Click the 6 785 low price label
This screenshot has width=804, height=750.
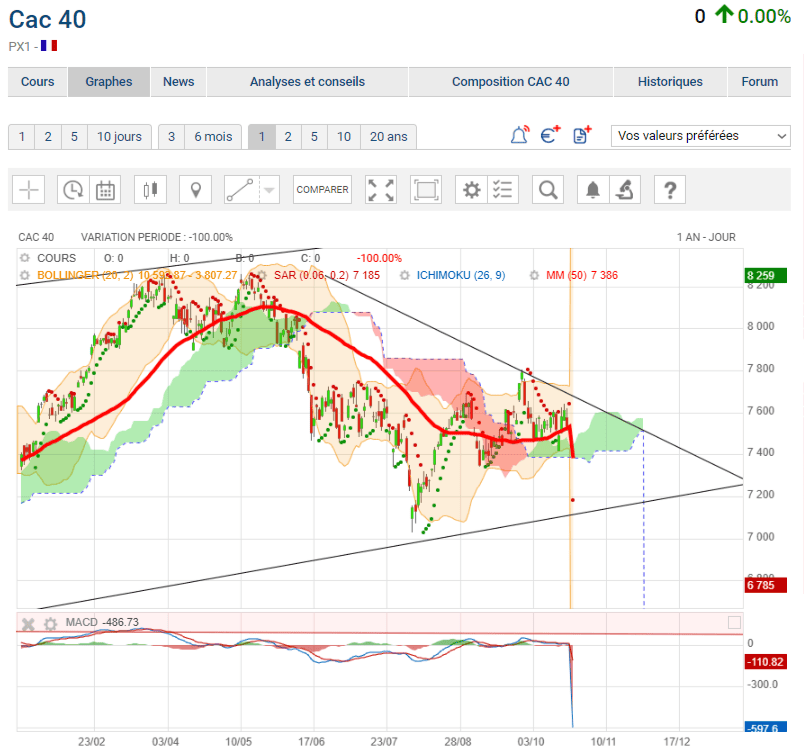point(766,585)
